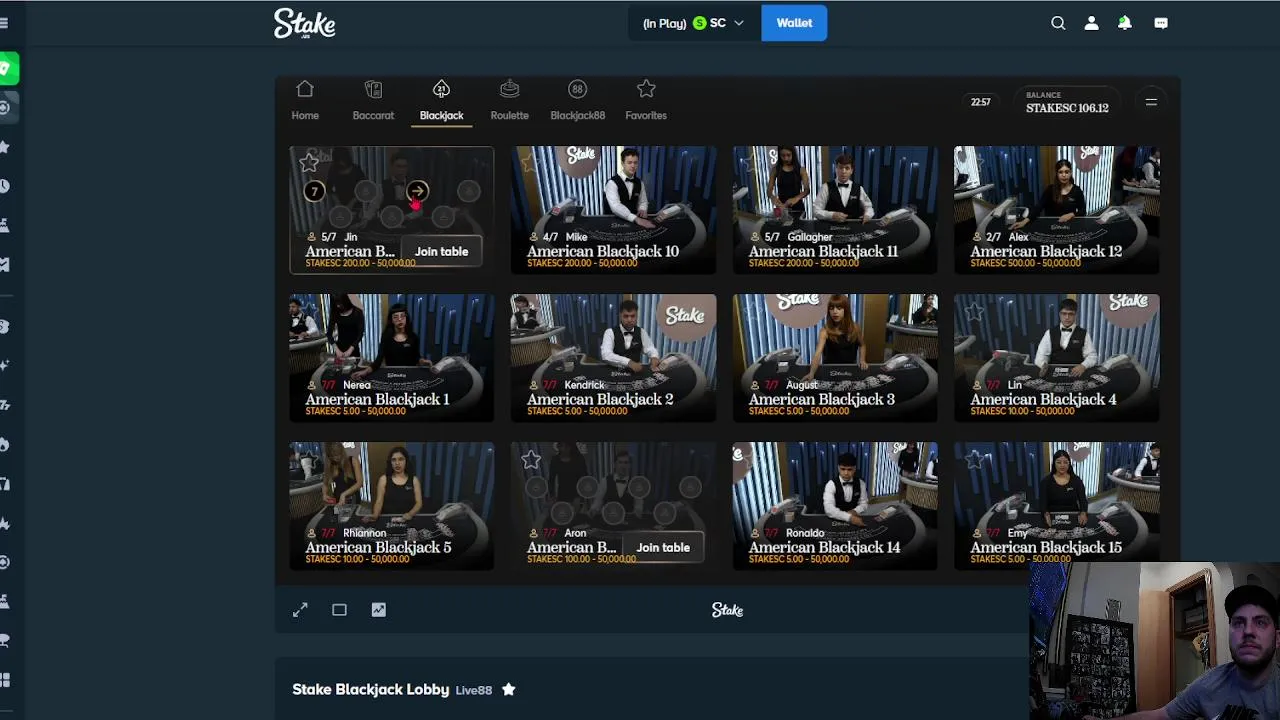Switch to the Baccarat tab
Image resolution: width=1280 pixels, height=720 pixels.
pyautogui.click(x=373, y=101)
